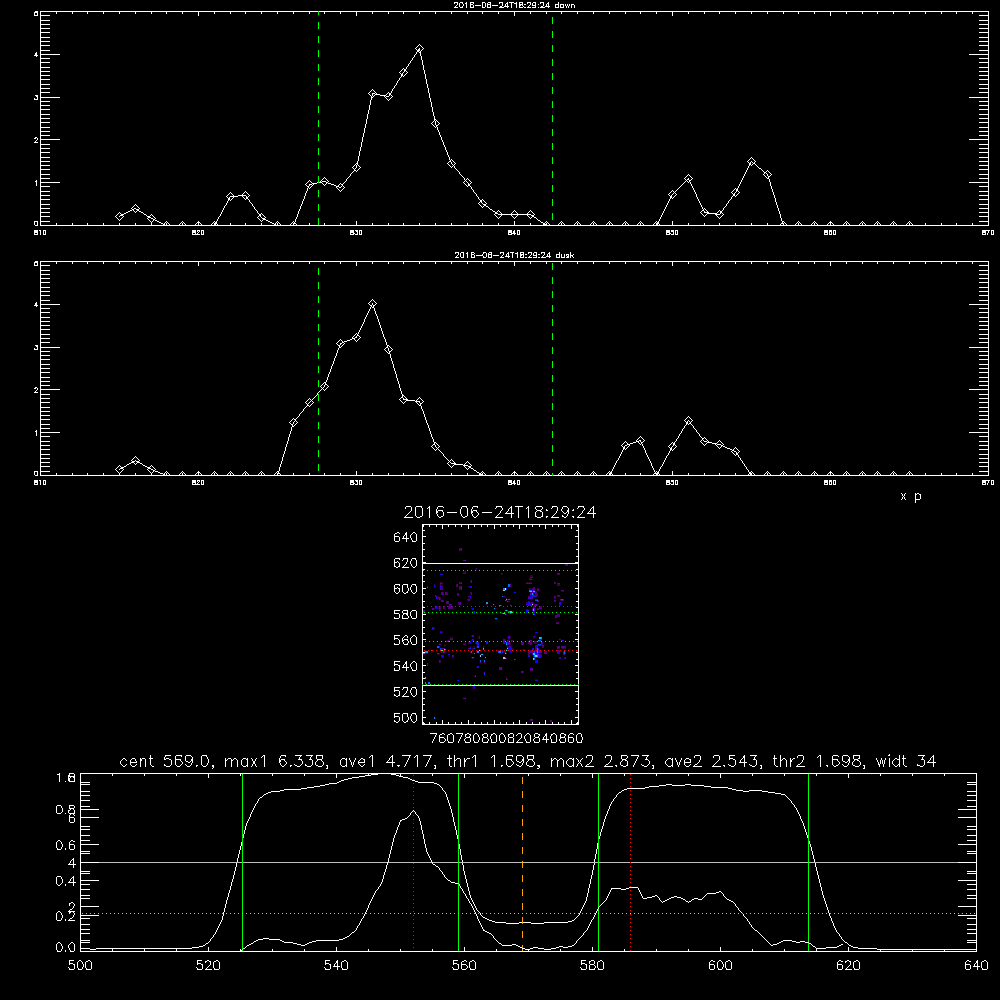Click the green vertical line near 581
The image size is (1000, 1000).
point(598,862)
